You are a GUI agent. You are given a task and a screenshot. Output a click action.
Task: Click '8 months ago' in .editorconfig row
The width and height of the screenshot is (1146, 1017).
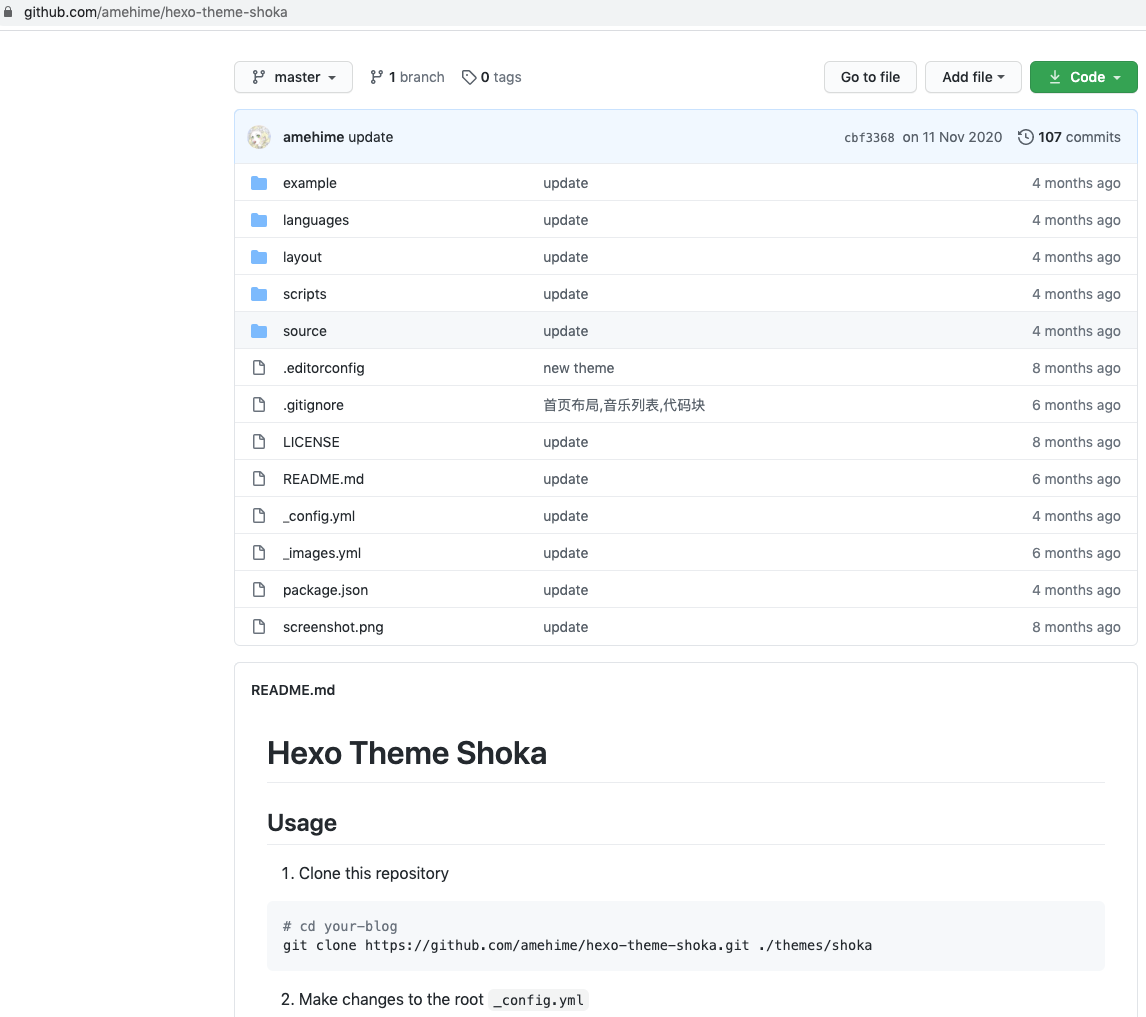1076,368
